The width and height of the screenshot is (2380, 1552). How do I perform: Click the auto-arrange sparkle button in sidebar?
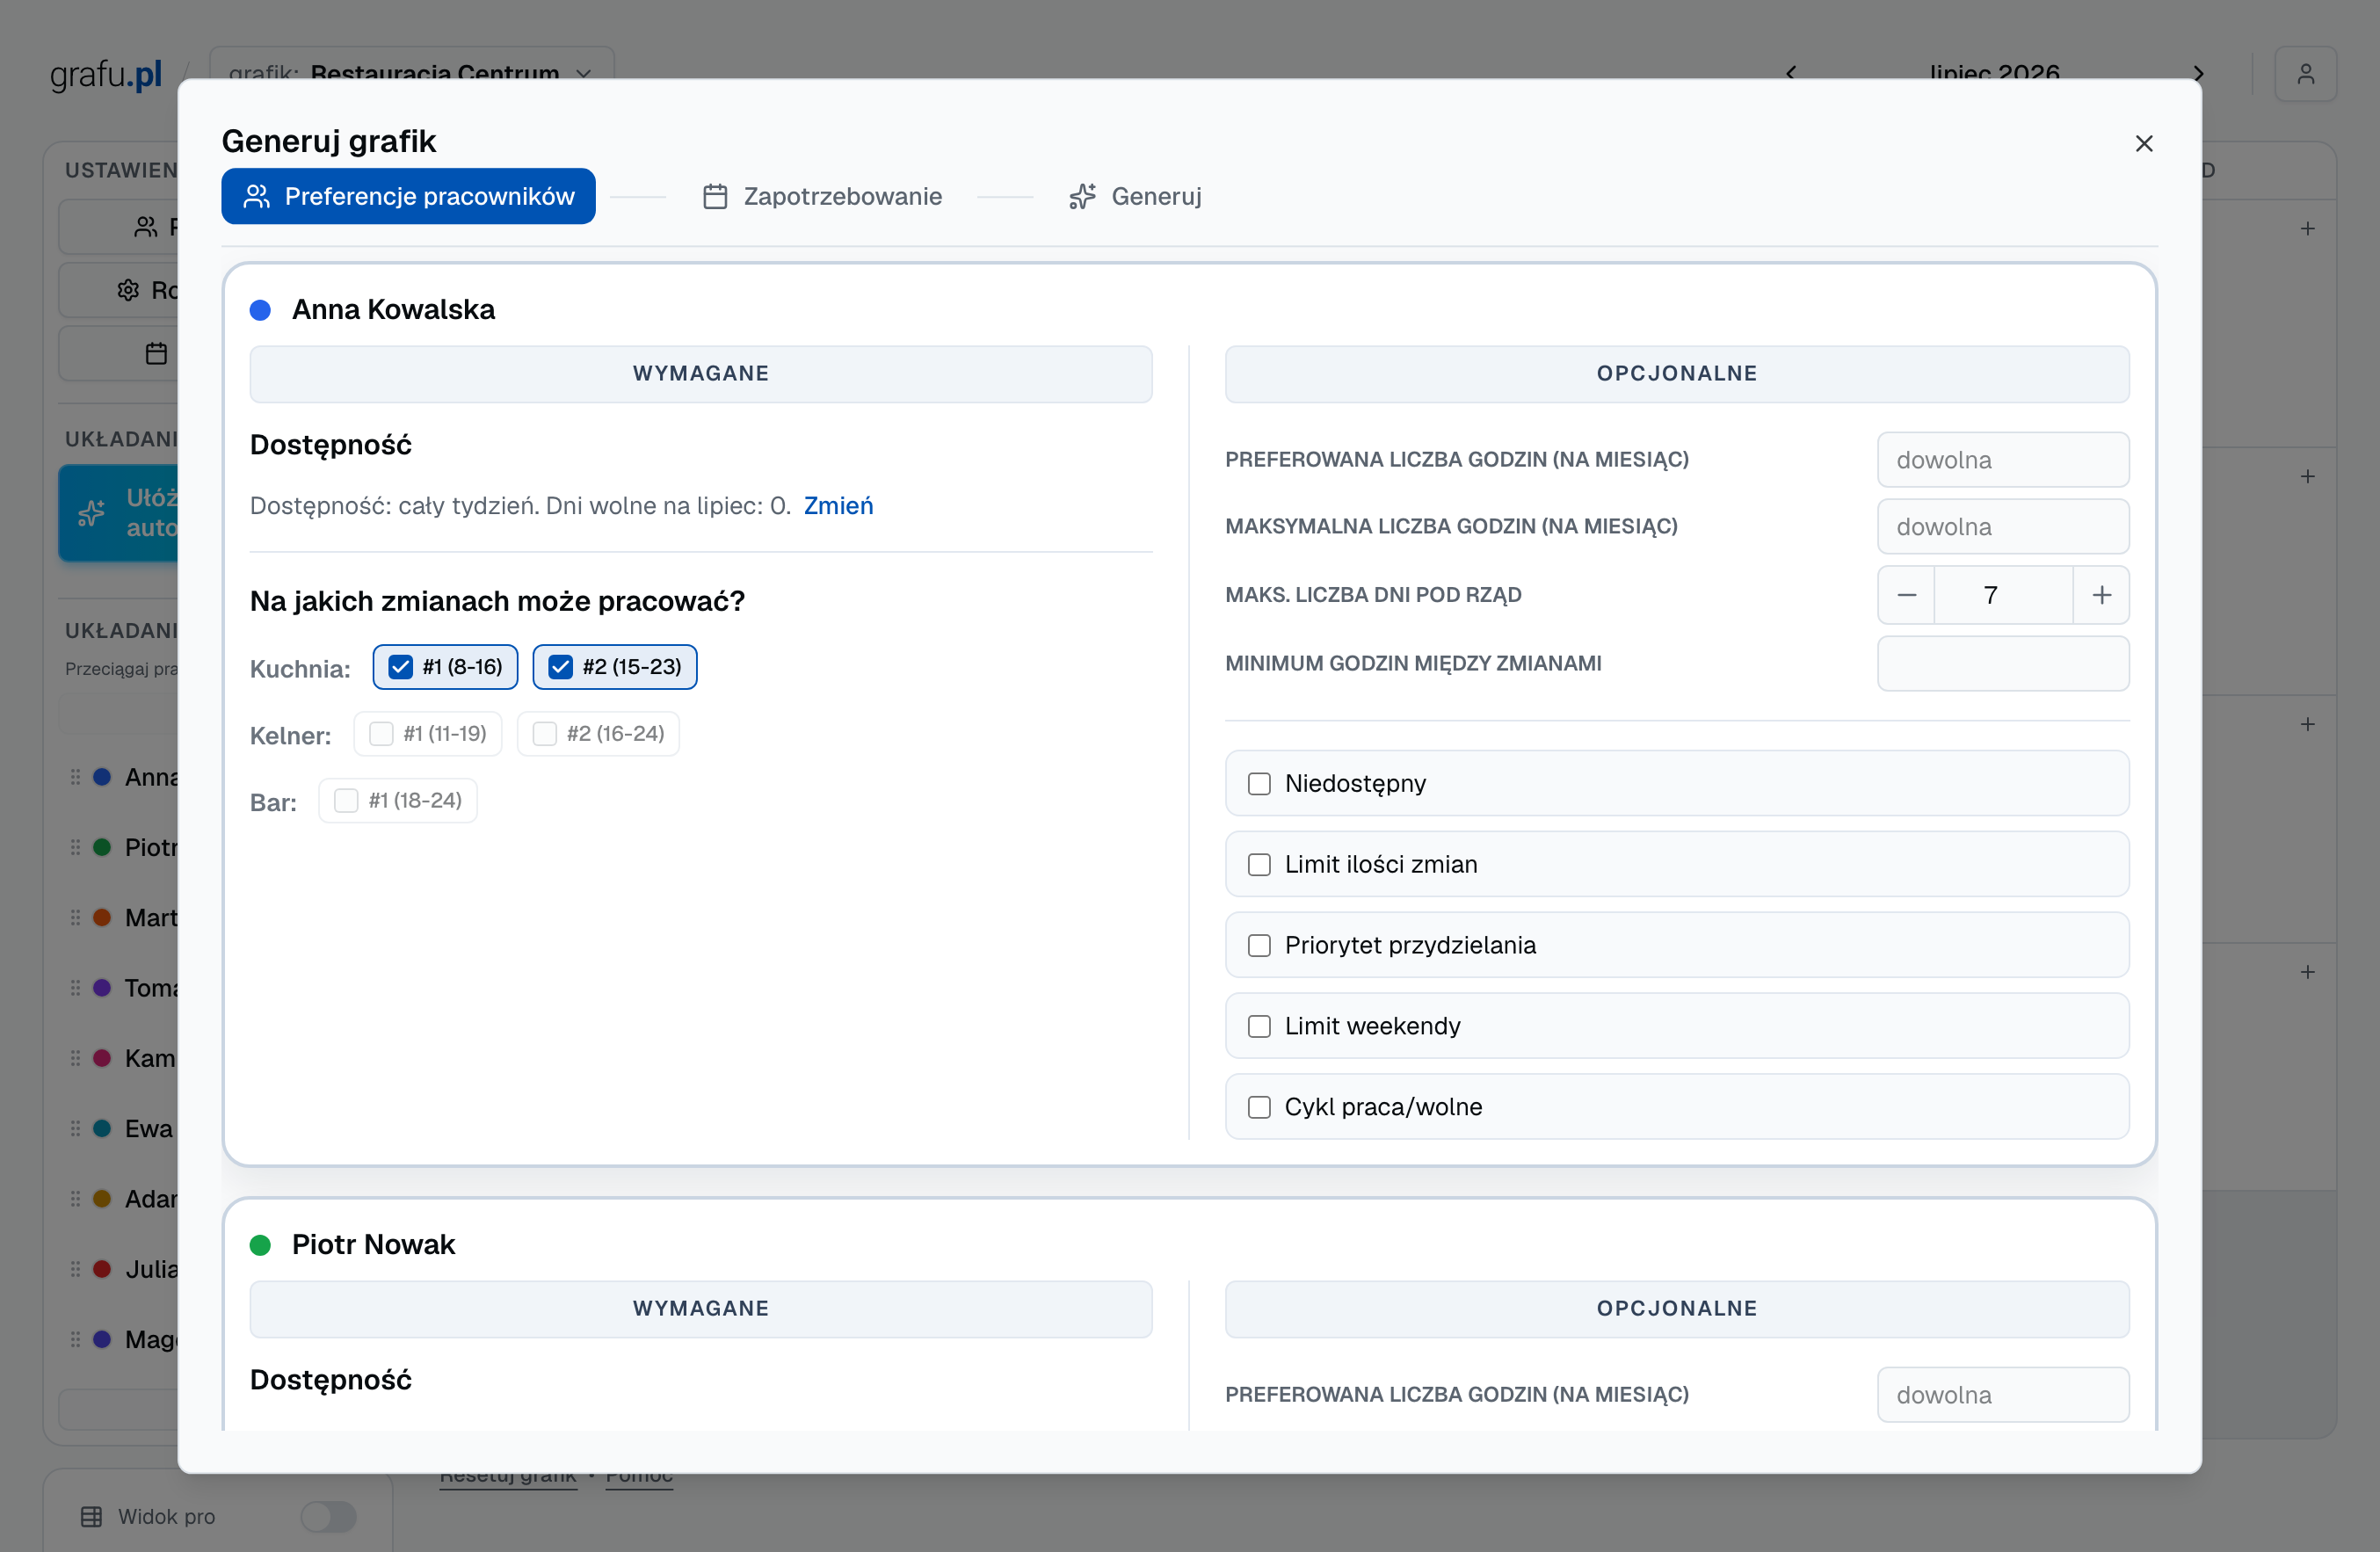[118, 513]
